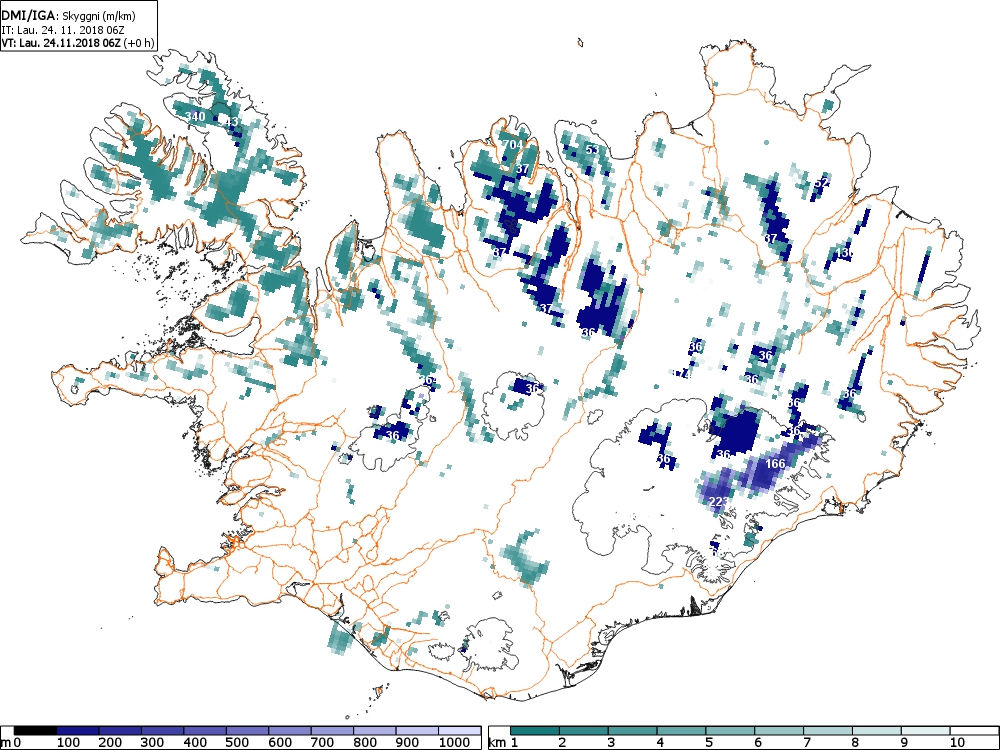Click the '500' label on the metre scale
Image resolution: width=1000 pixels, height=750 pixels.
(x=237, y=742)
